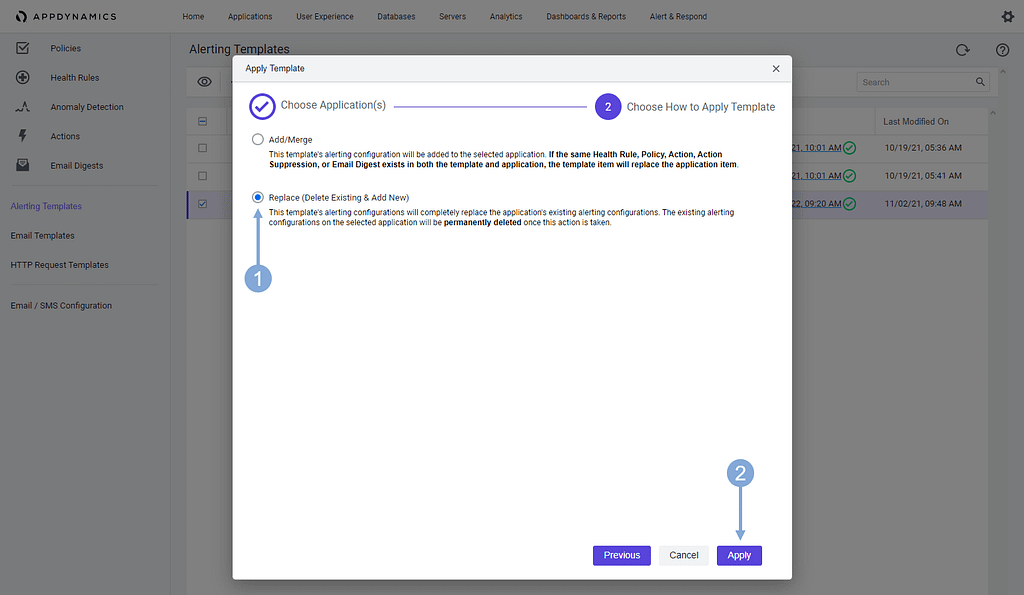Toggle the eye visibility icon
This screenshot has height=595, width=1024.
(204, 82)
